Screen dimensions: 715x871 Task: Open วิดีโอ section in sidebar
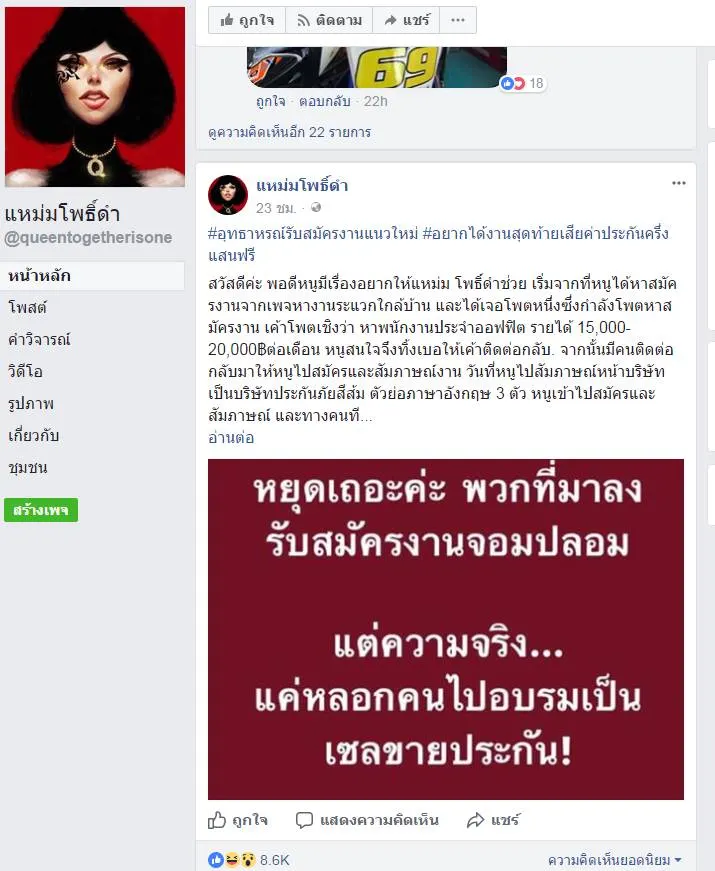pyautogui.click(x=25, y=371)
